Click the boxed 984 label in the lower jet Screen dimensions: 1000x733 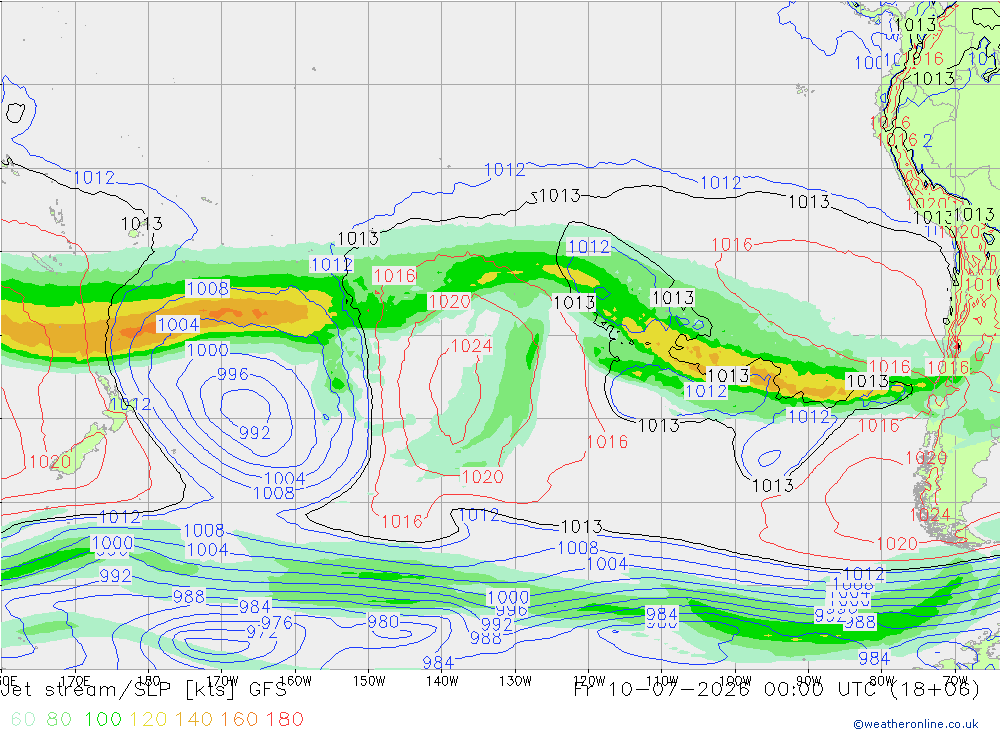661,614
